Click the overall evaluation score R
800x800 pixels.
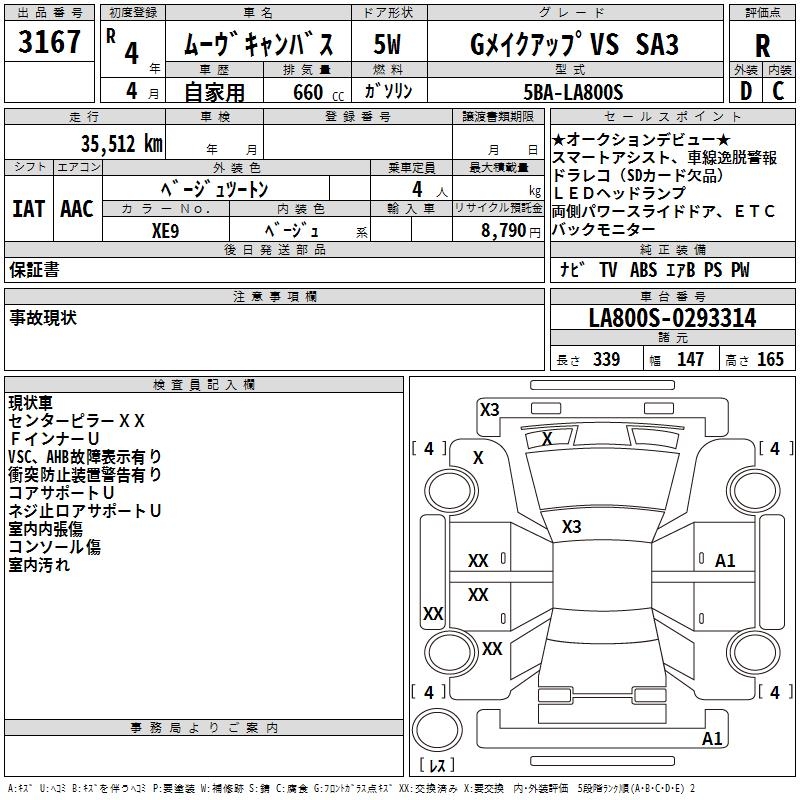coord(762,46)
